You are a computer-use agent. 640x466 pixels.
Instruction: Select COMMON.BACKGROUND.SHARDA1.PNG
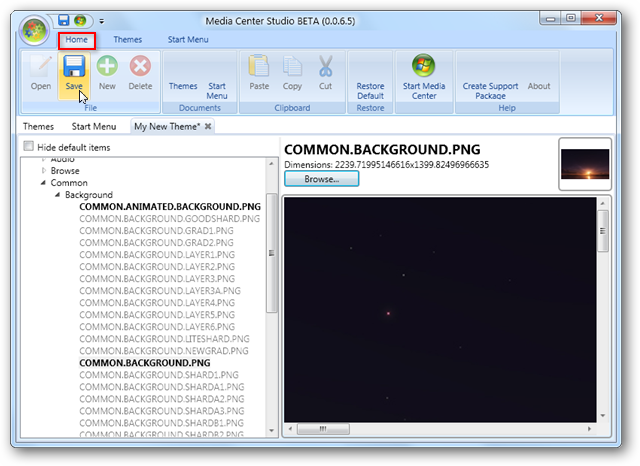coord(162,387)
